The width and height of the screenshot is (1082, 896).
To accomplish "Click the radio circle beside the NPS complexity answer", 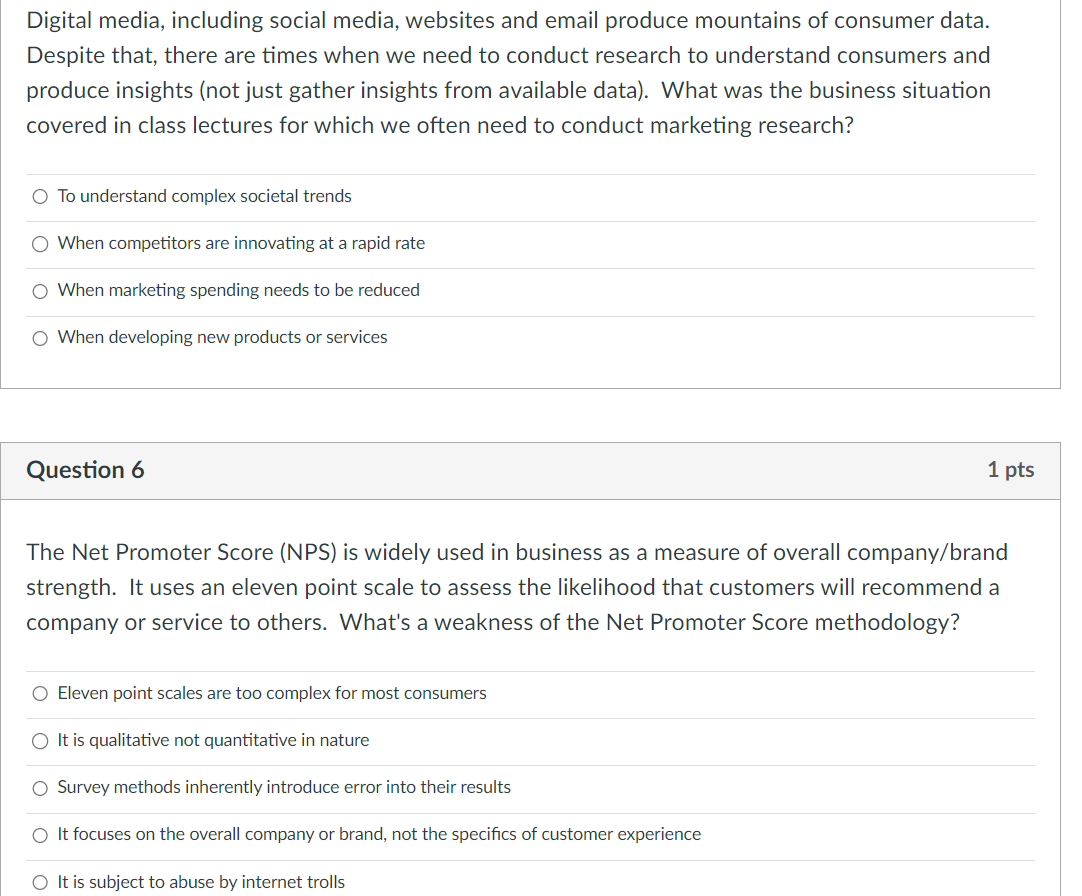I will point(39,693).
